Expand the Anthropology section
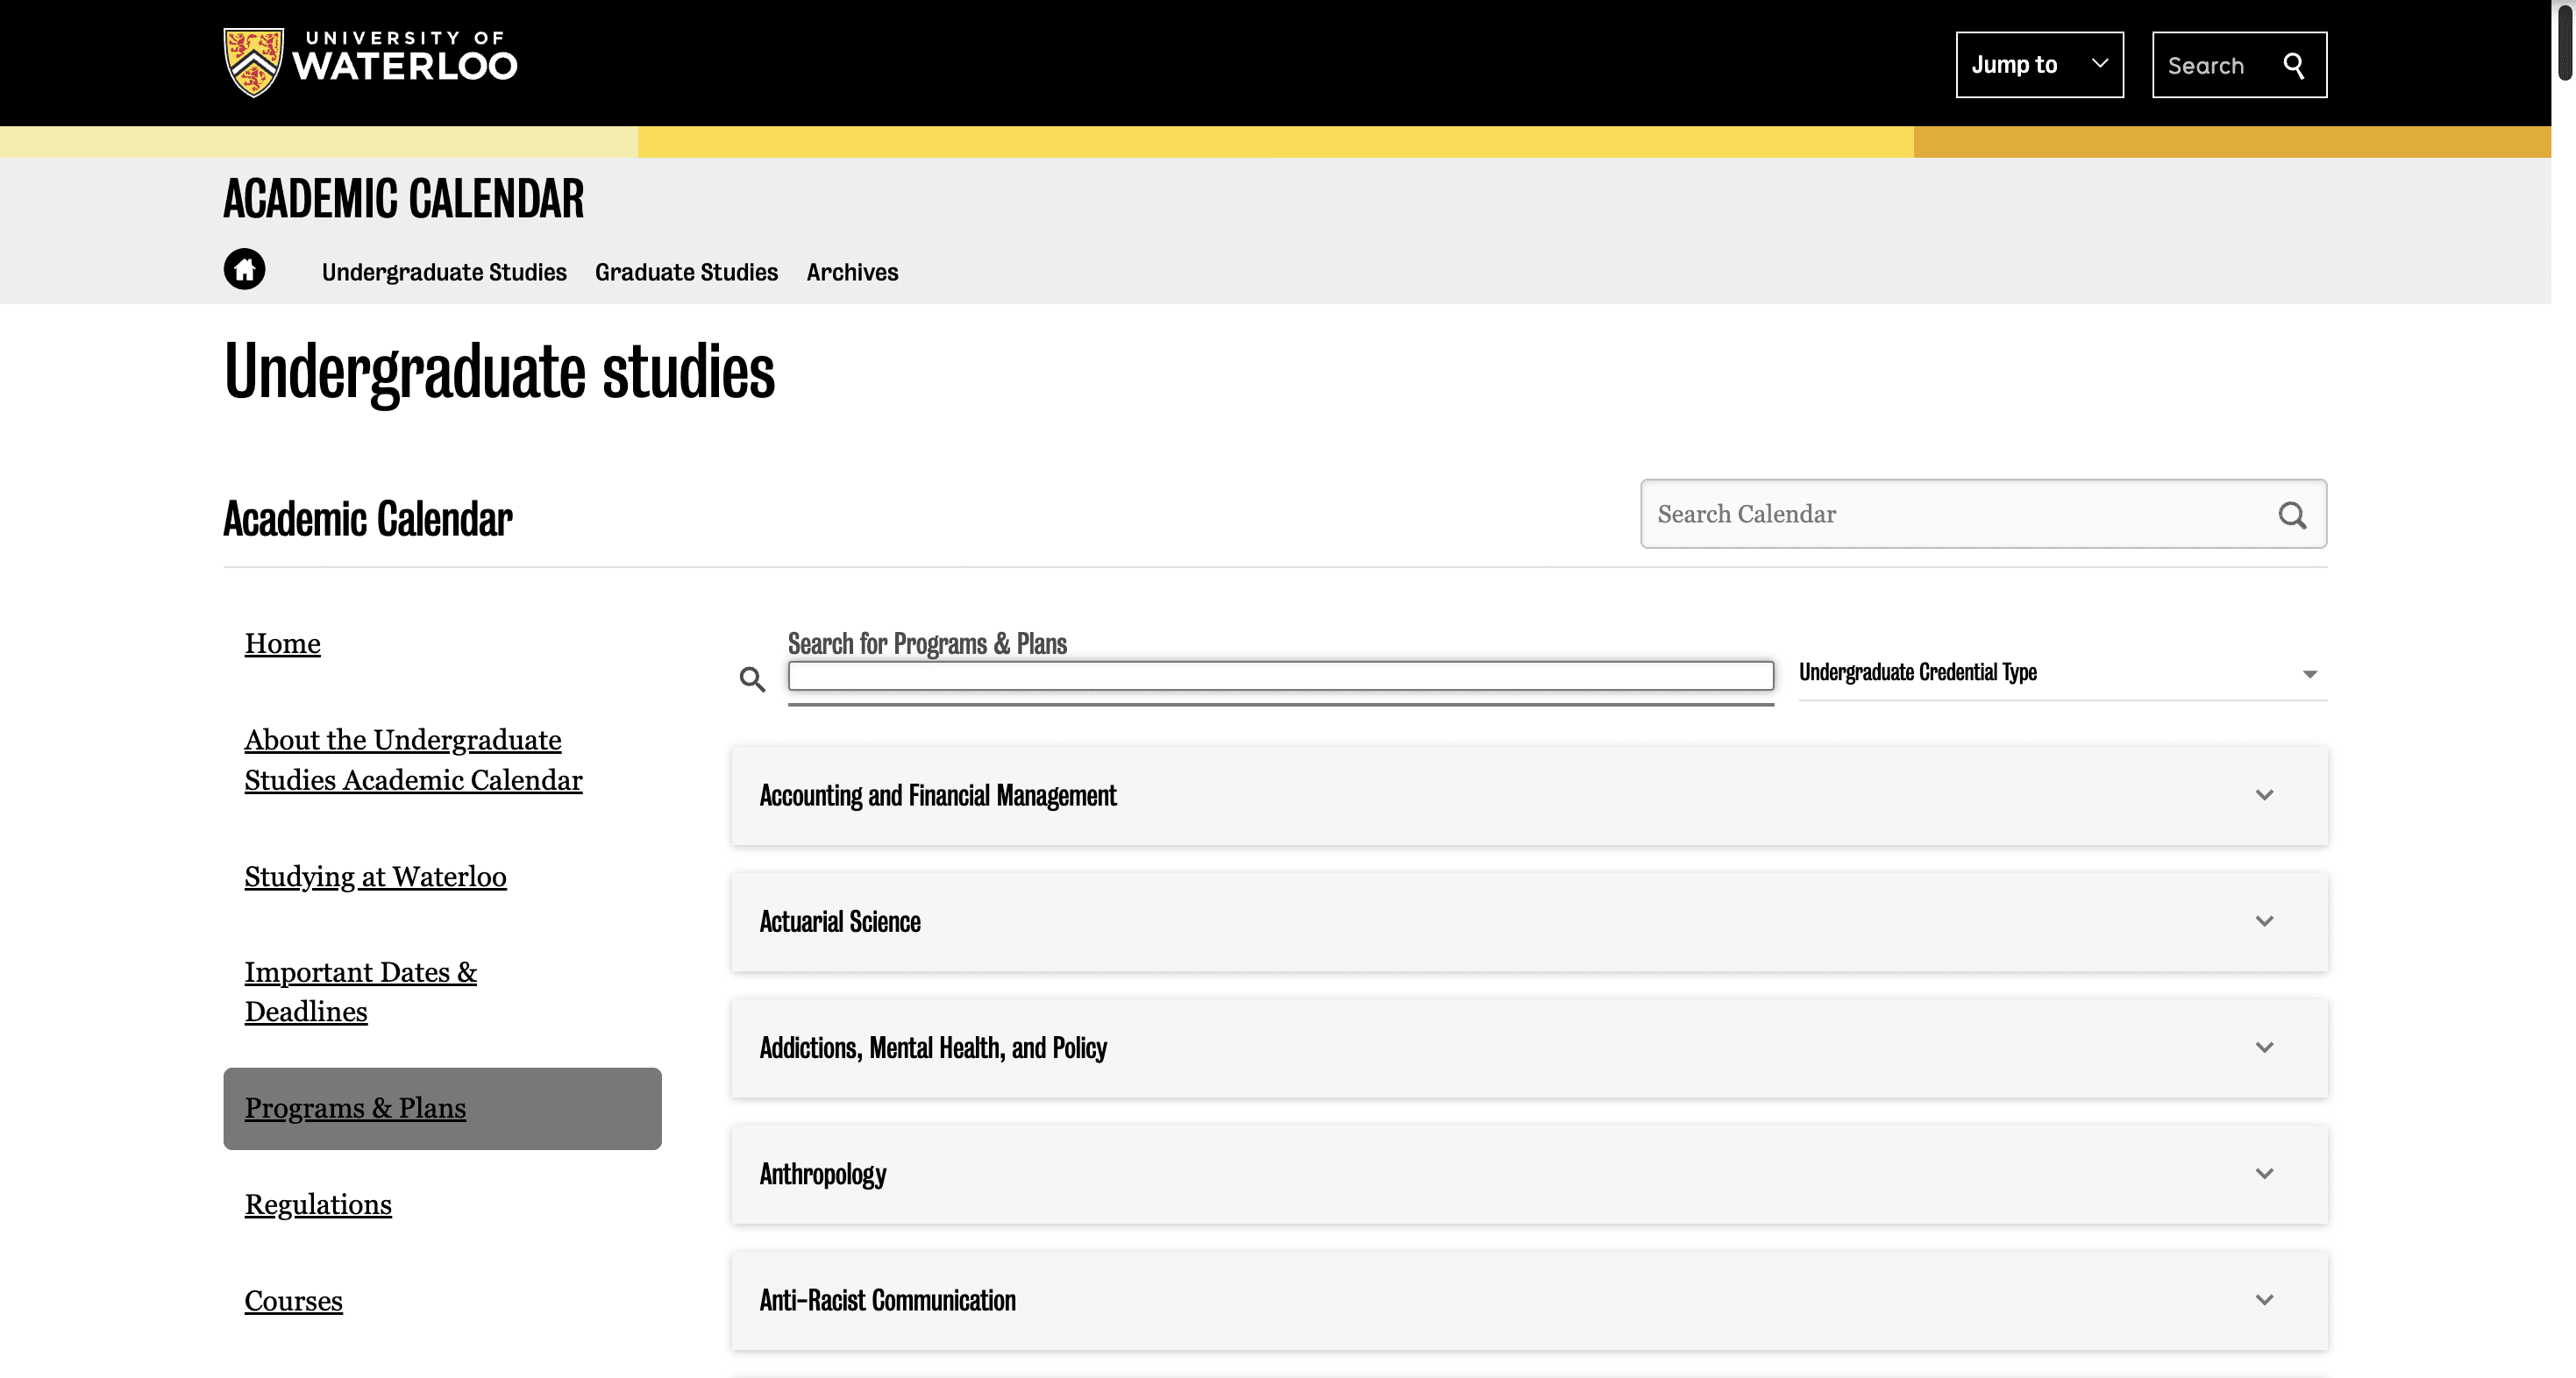The height and width of the screenshot is (1378, 2576). coord(2264,1173)
